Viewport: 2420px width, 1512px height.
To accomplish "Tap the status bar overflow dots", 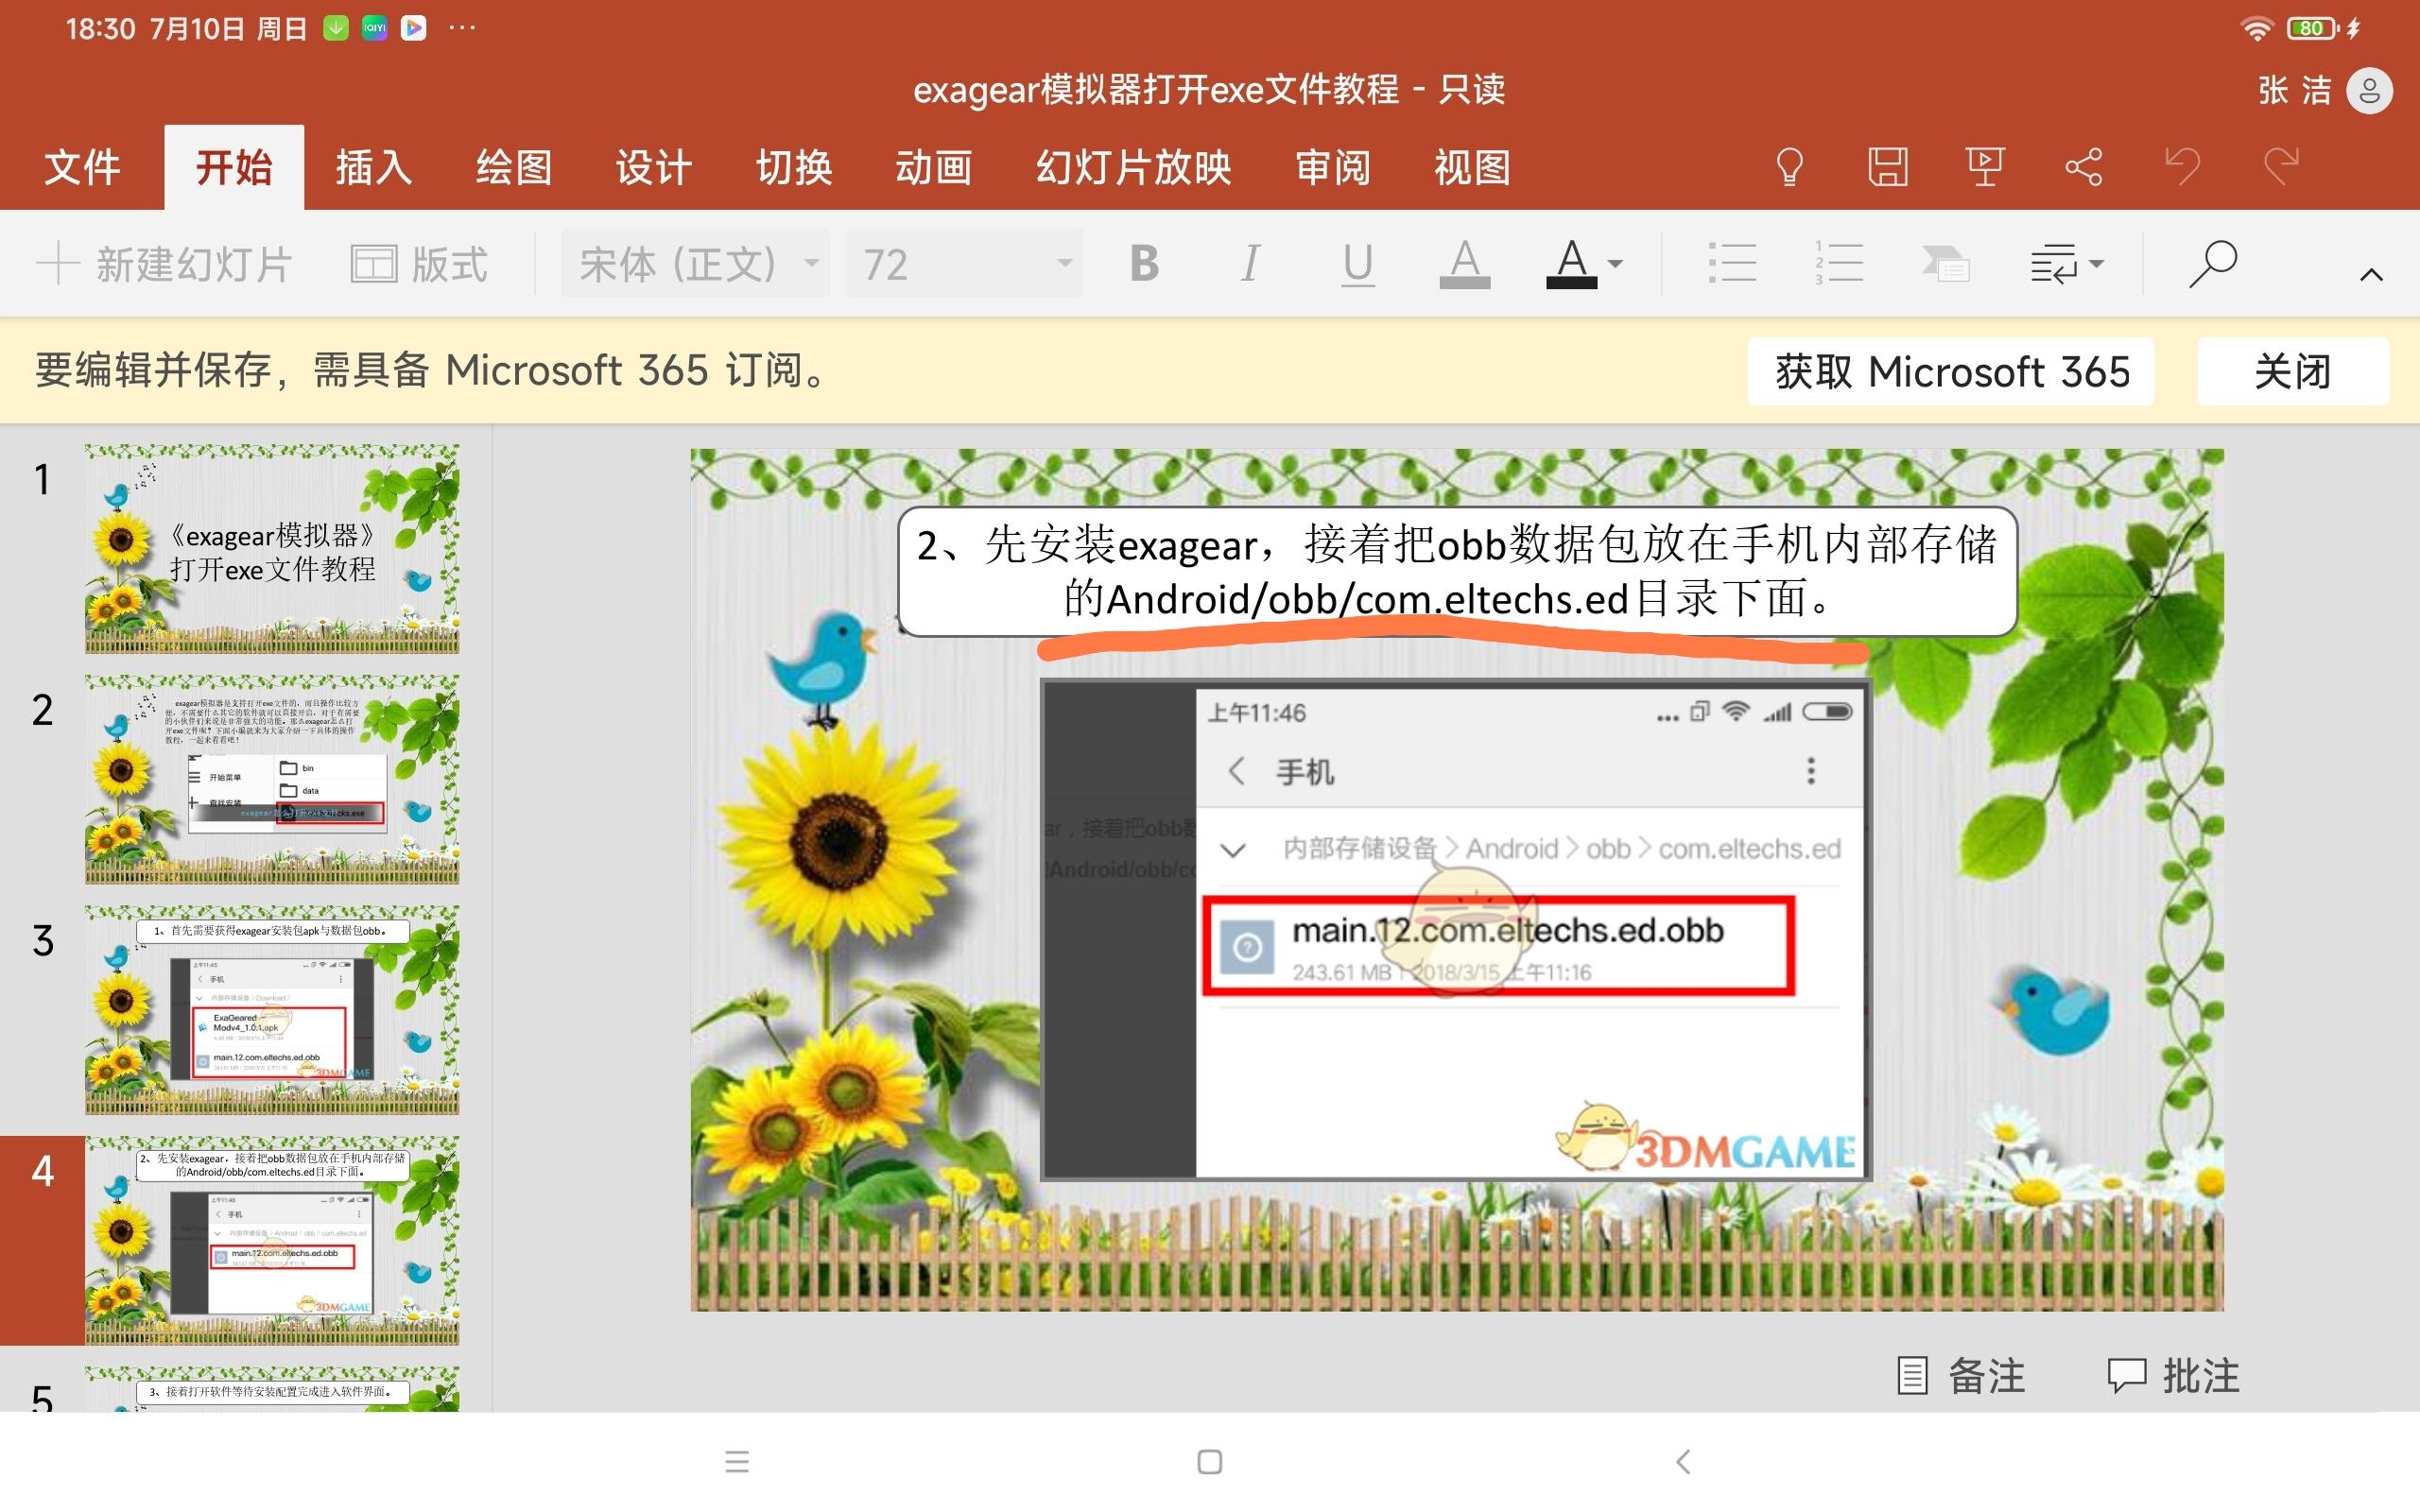I will (x=462, y=28).
